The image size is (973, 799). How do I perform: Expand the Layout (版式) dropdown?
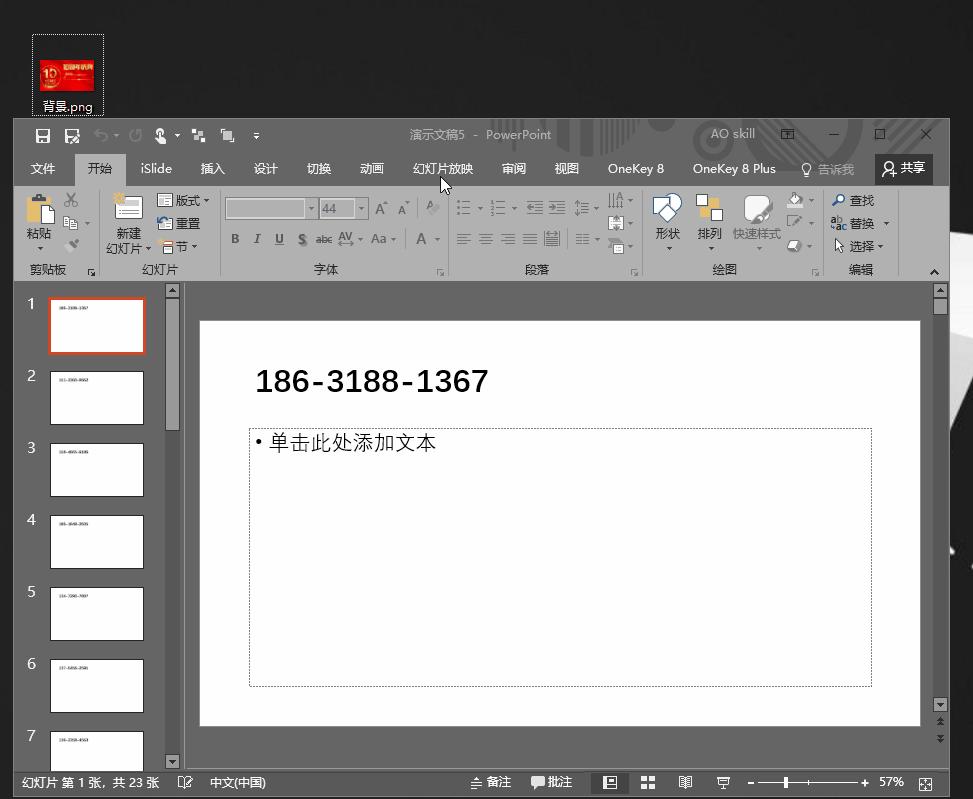point(184,201)
